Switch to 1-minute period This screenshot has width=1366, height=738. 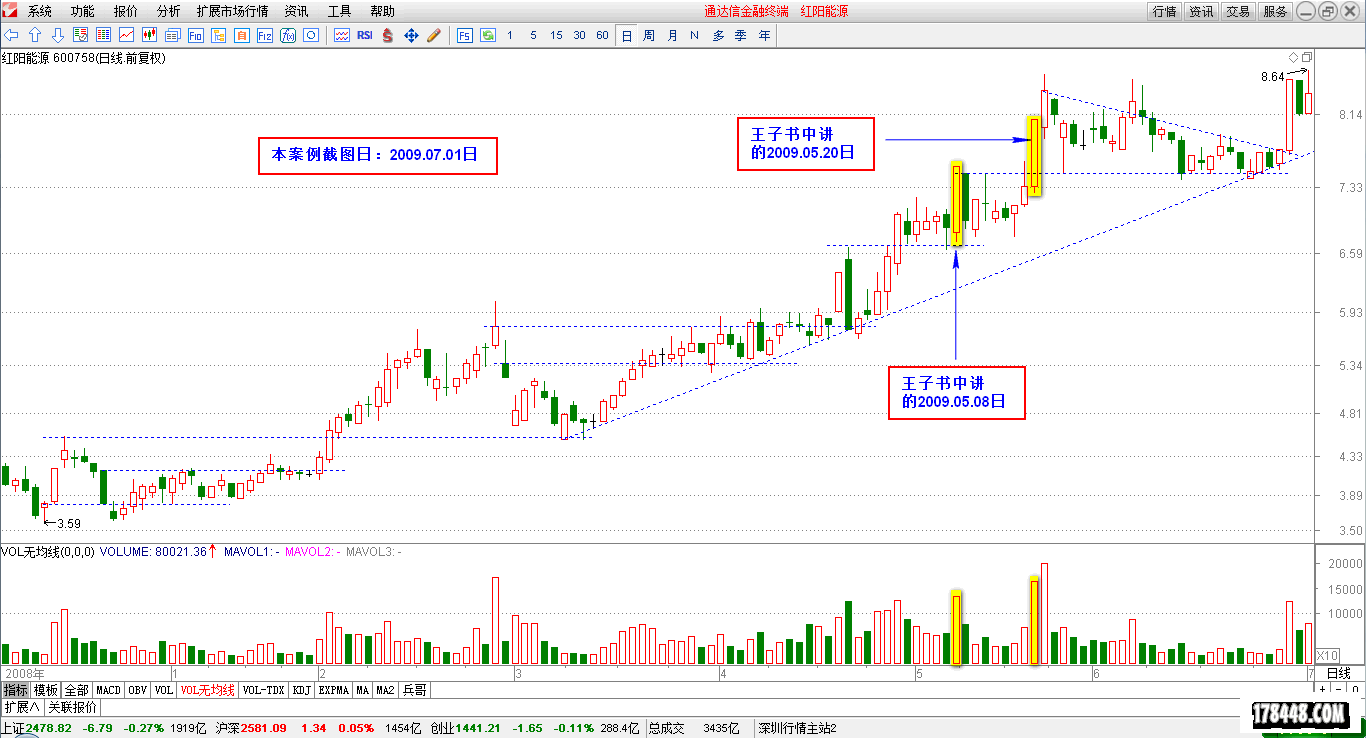[x=510, y=35]
